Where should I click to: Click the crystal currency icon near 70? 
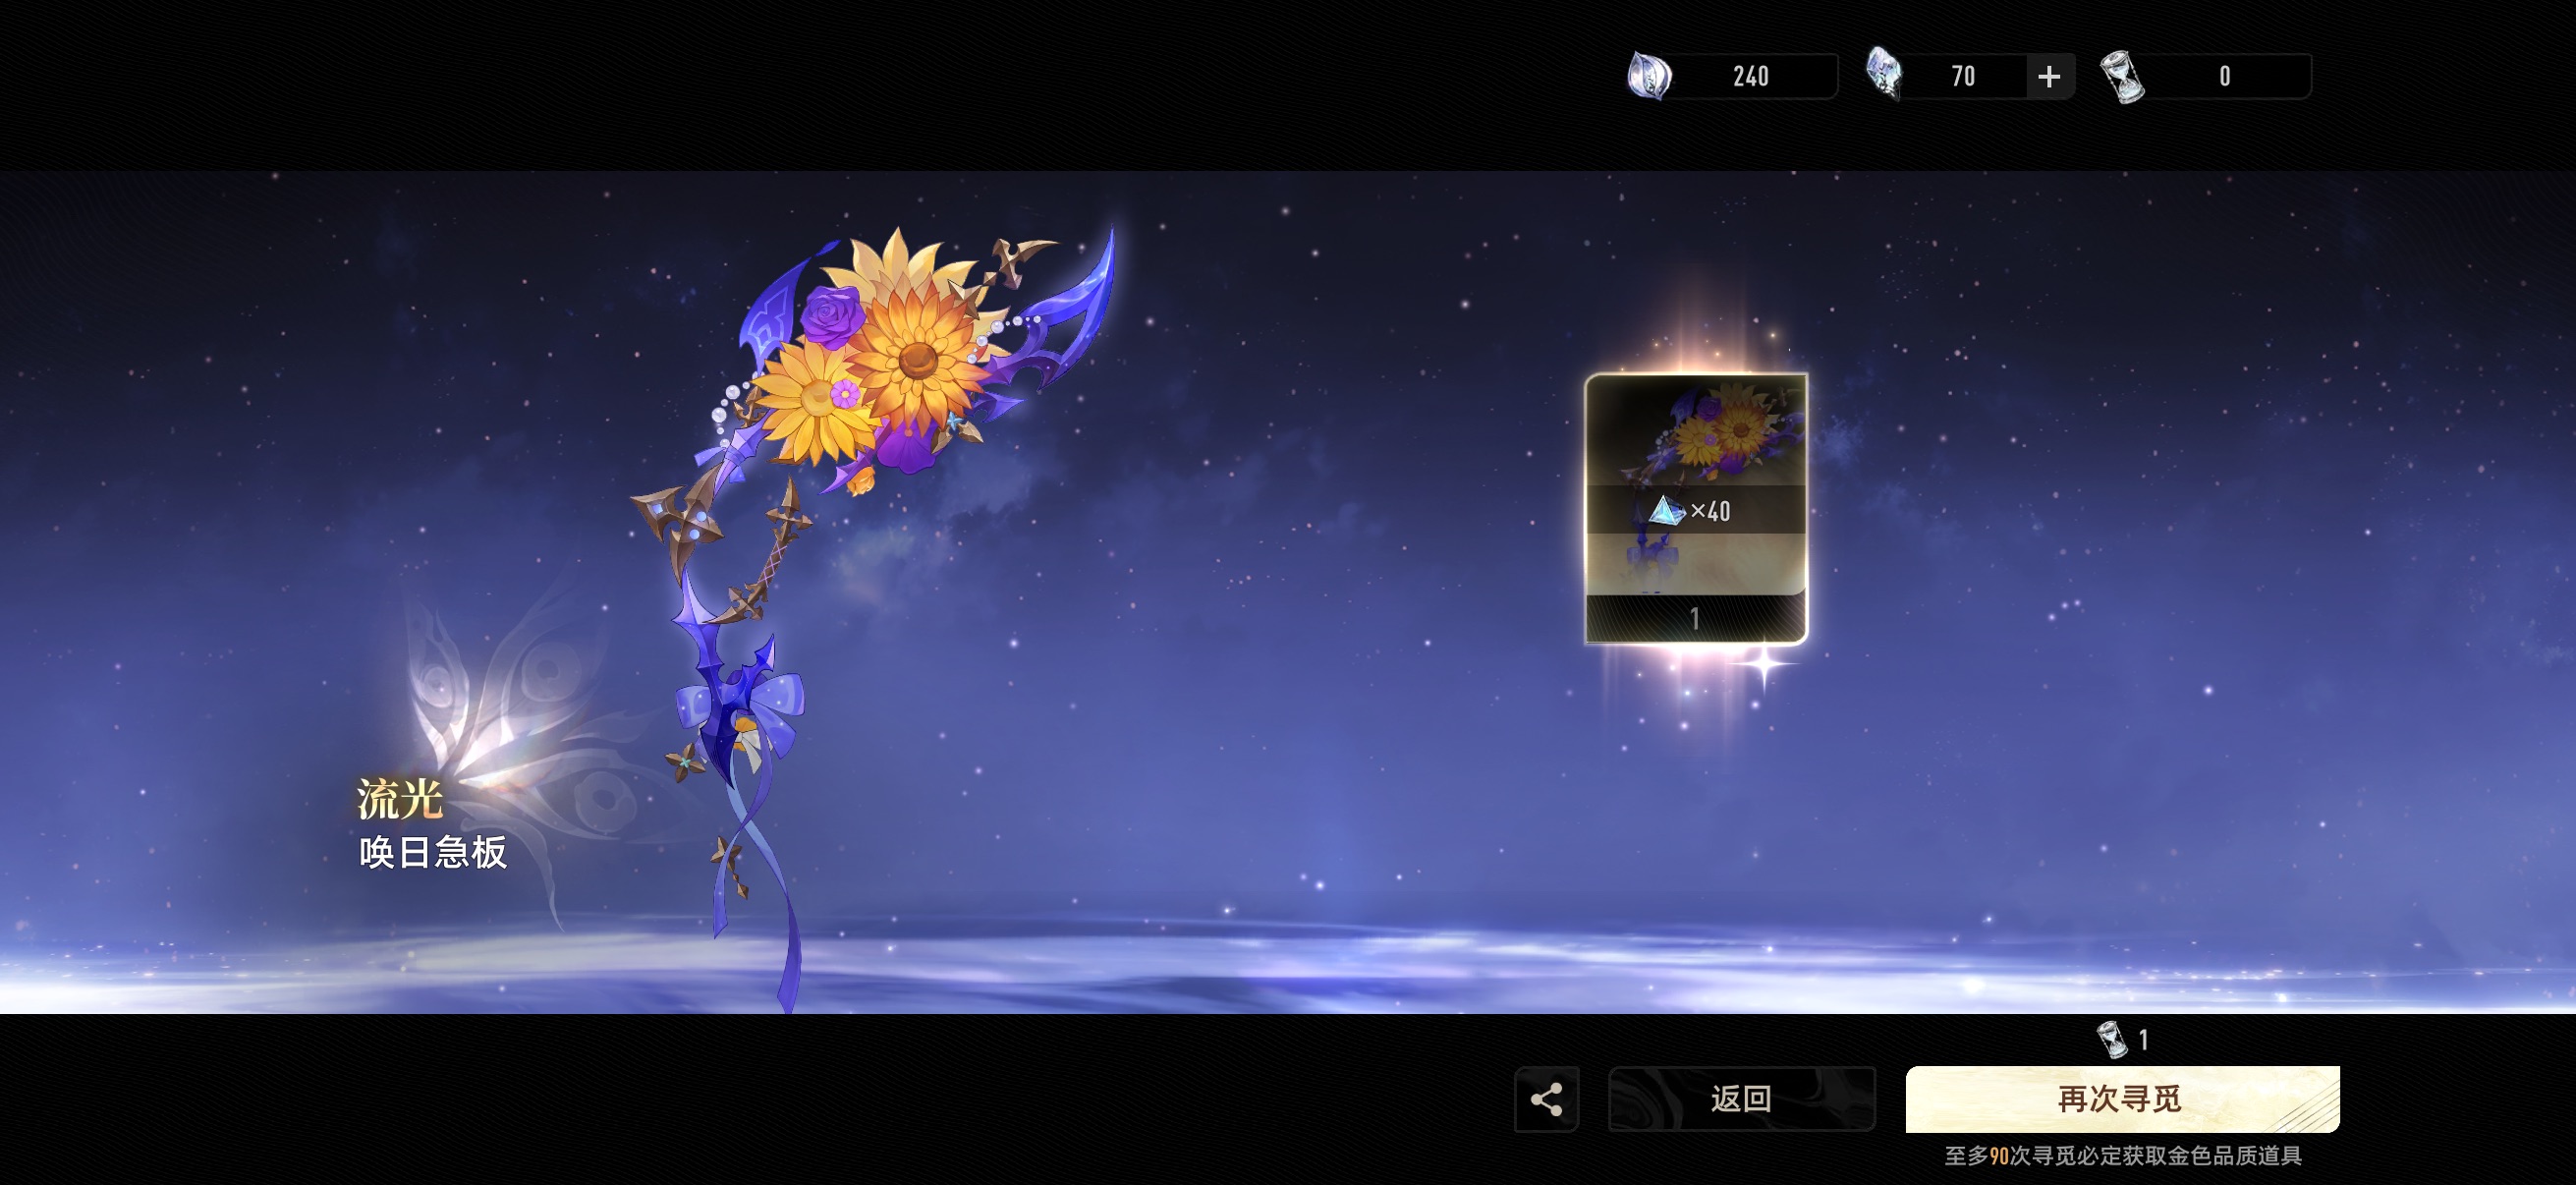point(1884,74)
